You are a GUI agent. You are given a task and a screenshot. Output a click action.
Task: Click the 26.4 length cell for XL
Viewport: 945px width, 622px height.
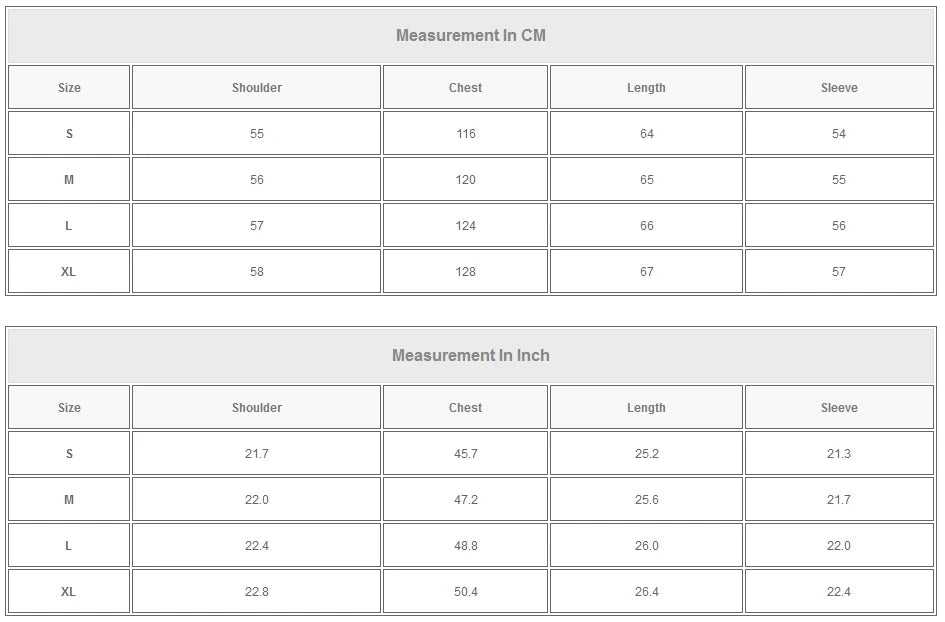[646, 592]
